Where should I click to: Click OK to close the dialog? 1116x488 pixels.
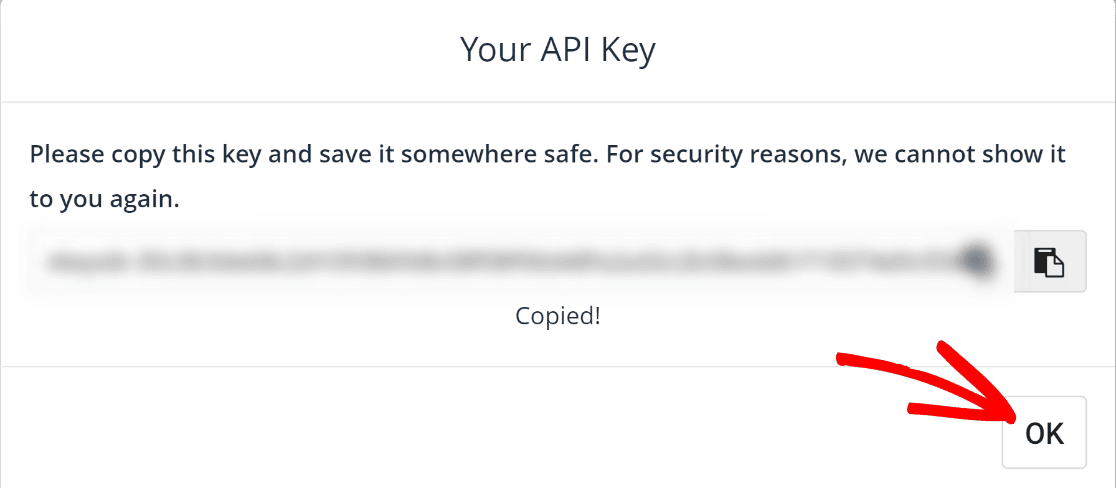point(1044,433)
